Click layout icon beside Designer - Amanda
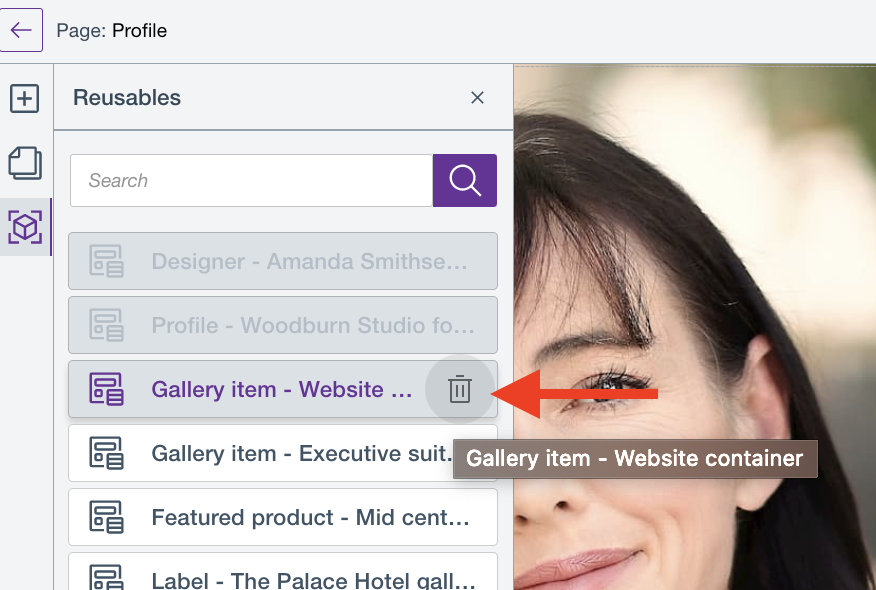This screenshot has height=590, width=876. pyautogui.click(x=106, y=262)
